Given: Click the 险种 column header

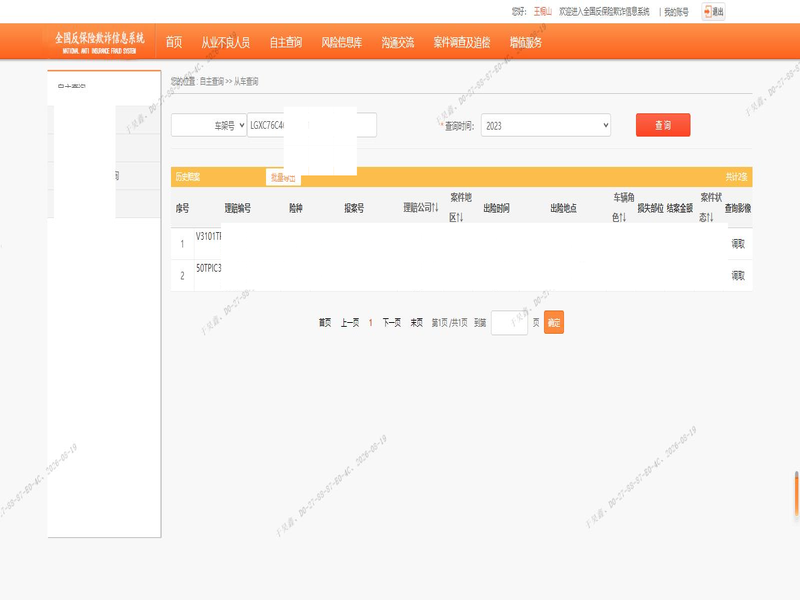Looking at the screenshot, I should [296, 208].
